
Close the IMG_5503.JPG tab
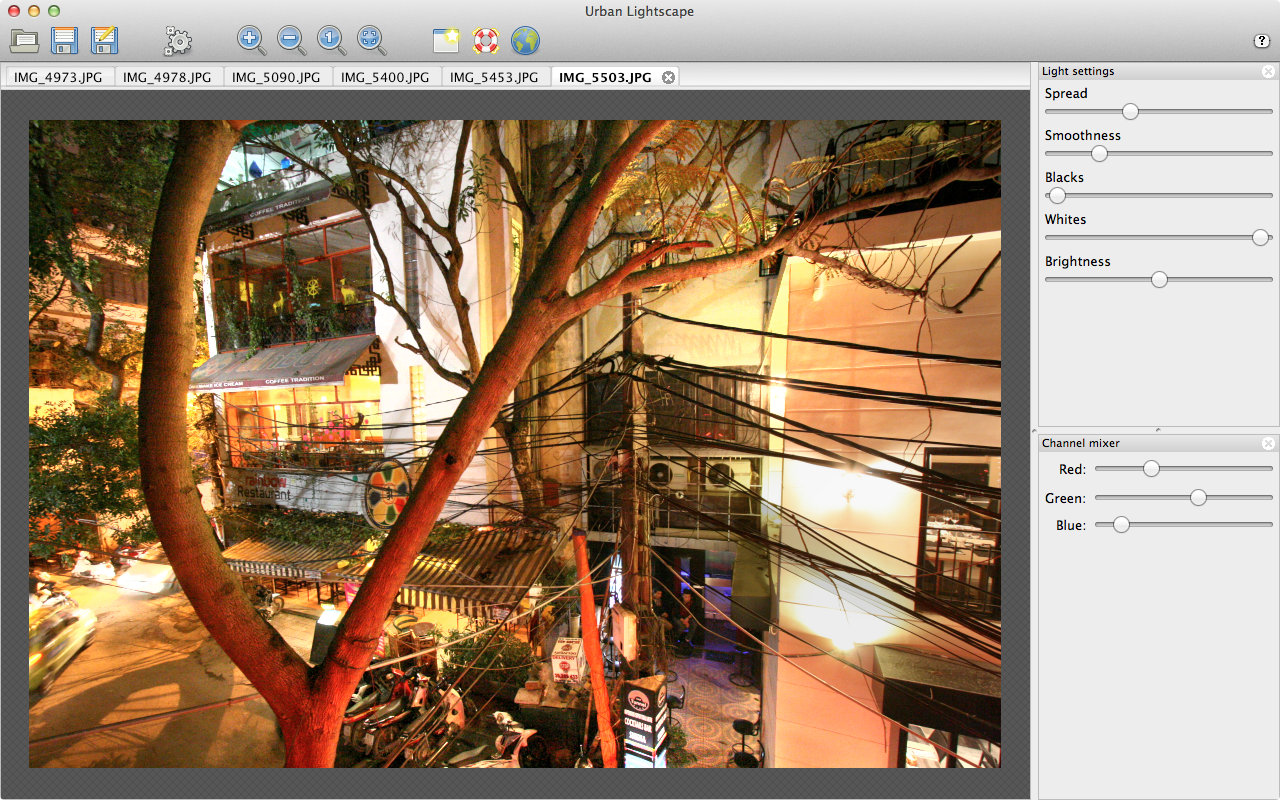point(668,77)
